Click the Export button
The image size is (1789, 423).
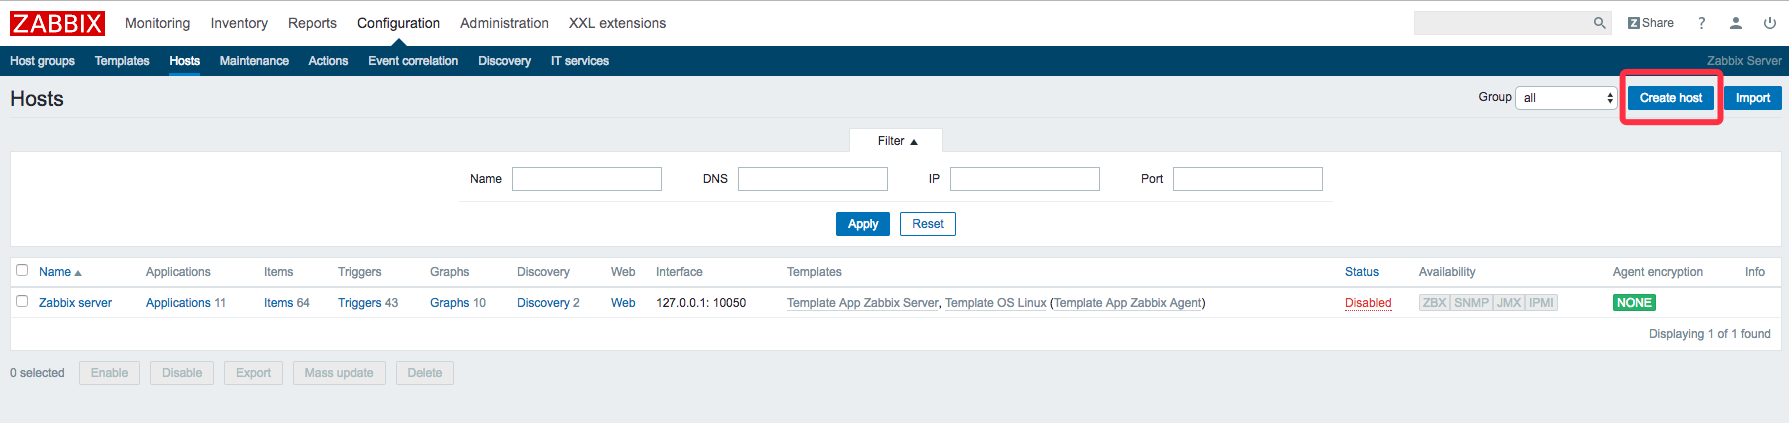pos(253,373)
